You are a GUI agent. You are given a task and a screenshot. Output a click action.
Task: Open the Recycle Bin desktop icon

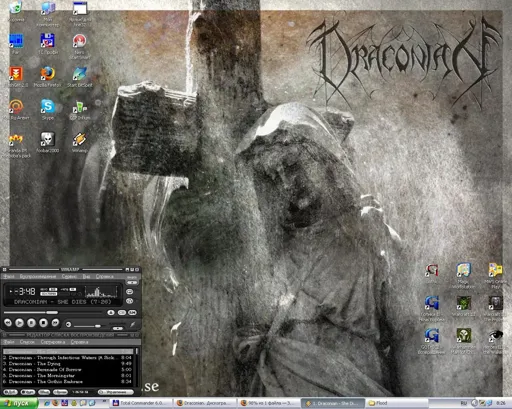pyautogui.click(x=16, y=8)
